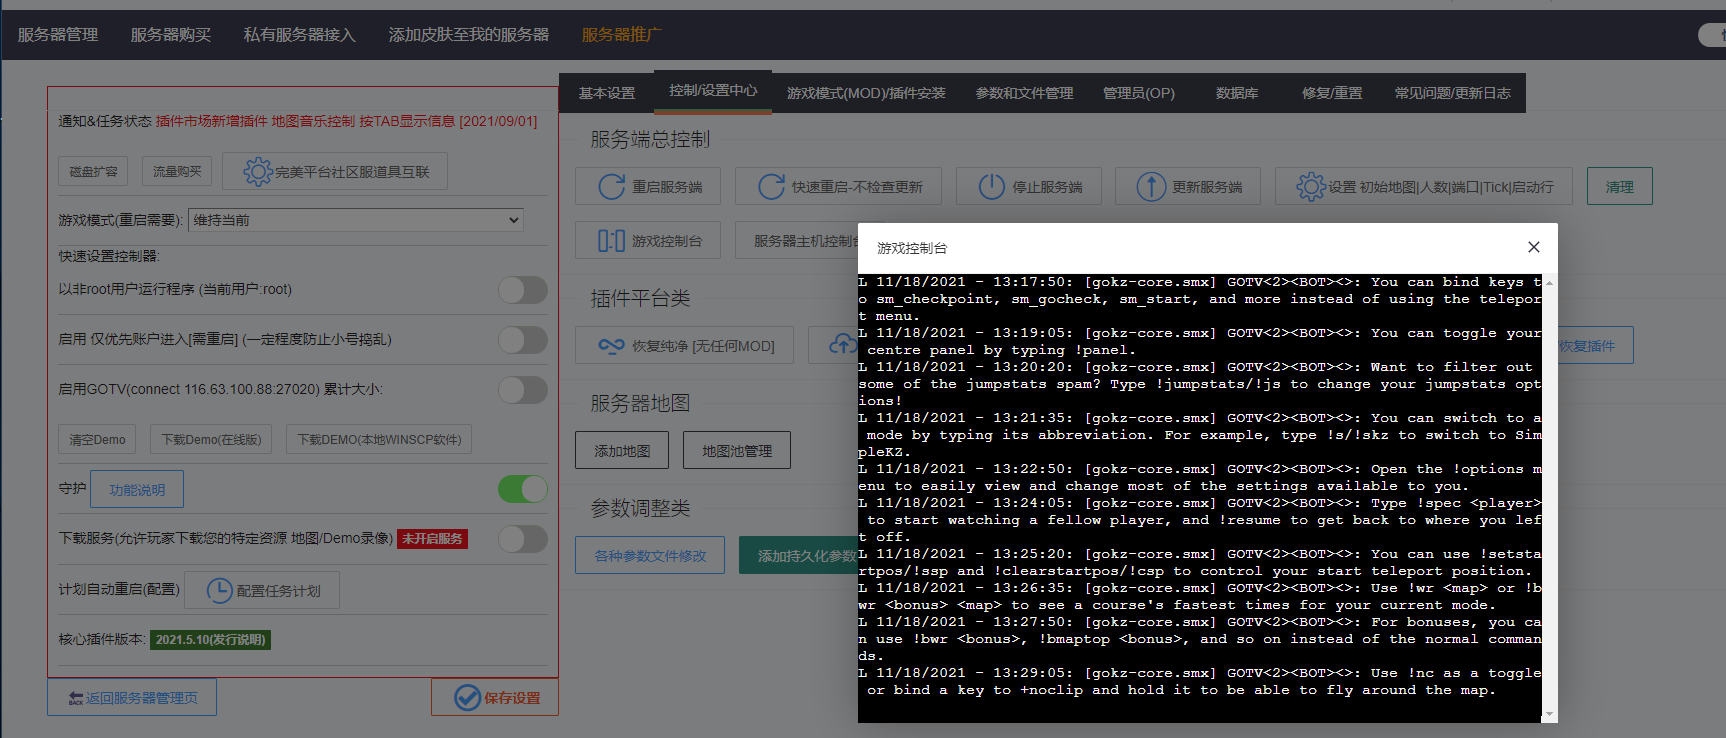Turn off the daemon guard toggle

tap(523, 489)
